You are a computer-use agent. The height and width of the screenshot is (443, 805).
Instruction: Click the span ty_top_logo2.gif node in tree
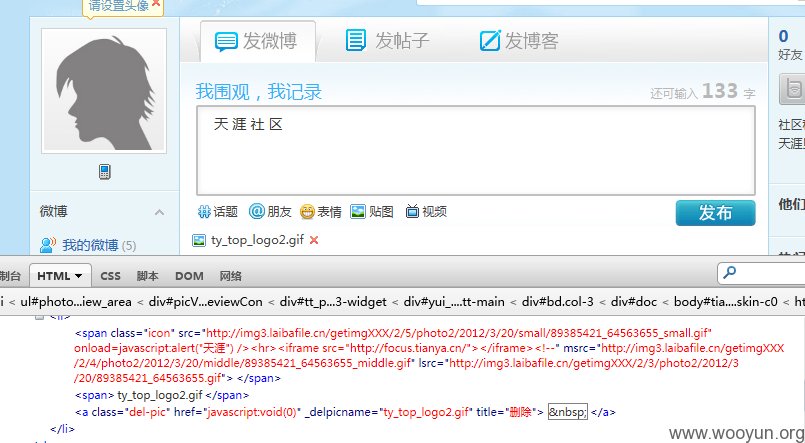click(162, 395)
